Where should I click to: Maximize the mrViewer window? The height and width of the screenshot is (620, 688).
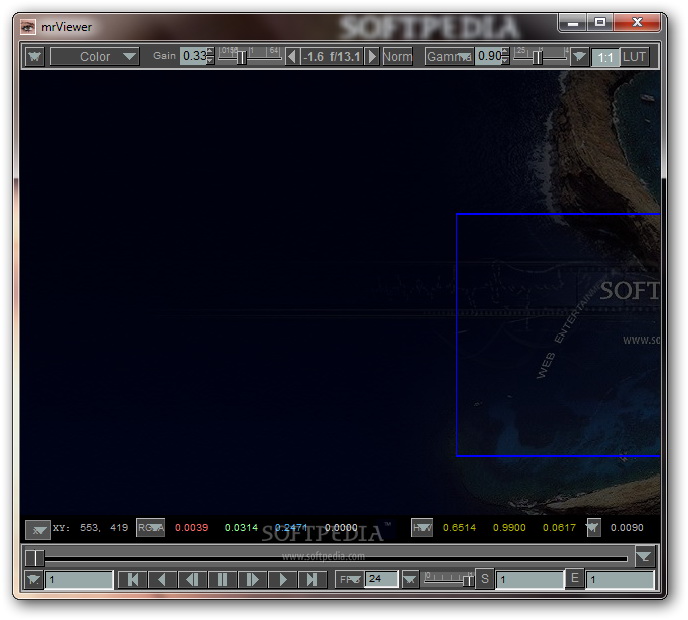600,23
